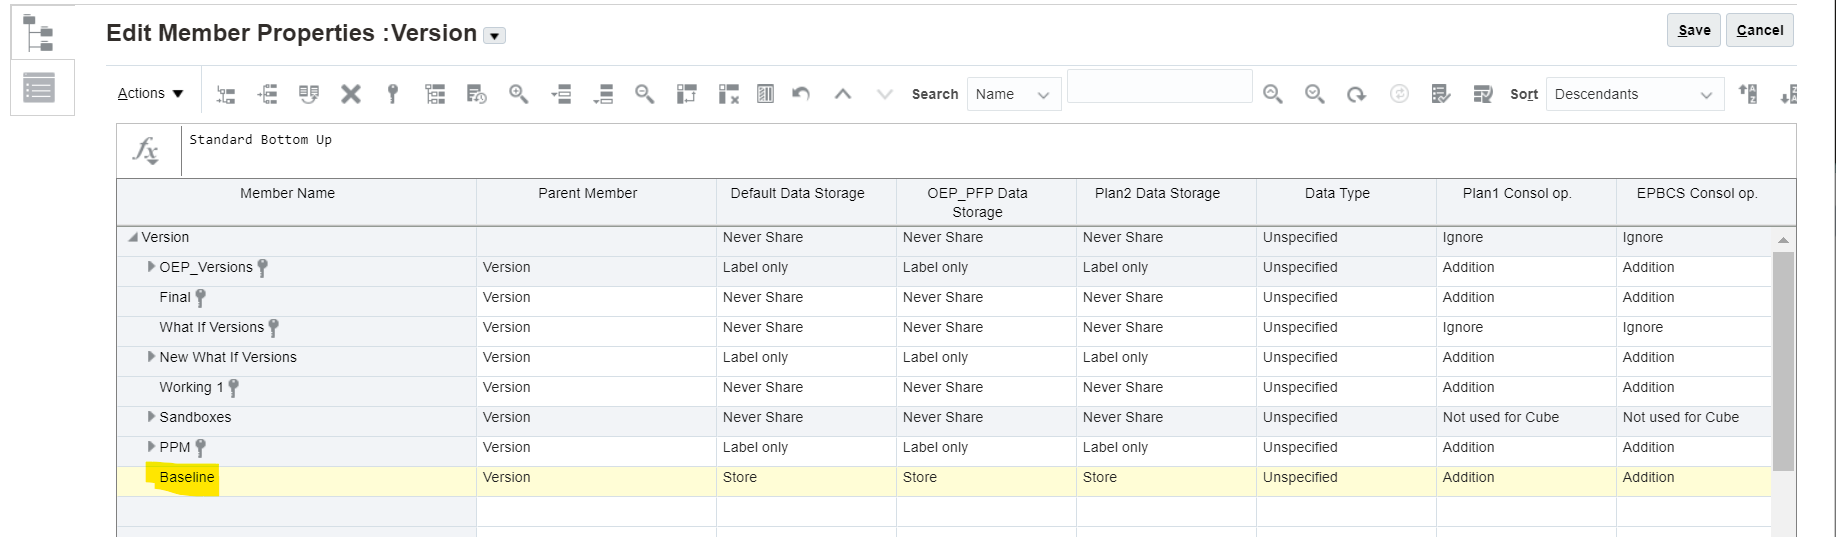This screenshot has width=1836, height=537.
Task: Click the Cancel button
Action: pos(1760,30)
